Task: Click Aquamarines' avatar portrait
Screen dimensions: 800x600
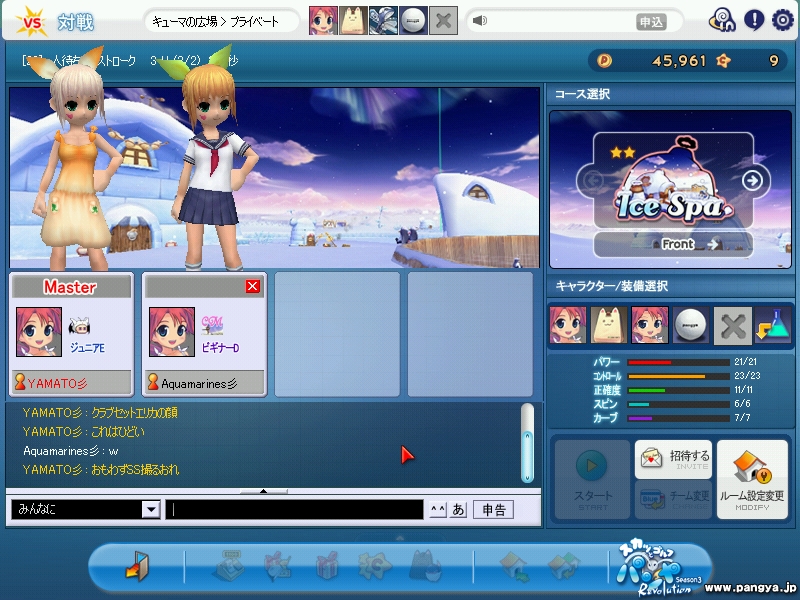Action: (171, 332)
